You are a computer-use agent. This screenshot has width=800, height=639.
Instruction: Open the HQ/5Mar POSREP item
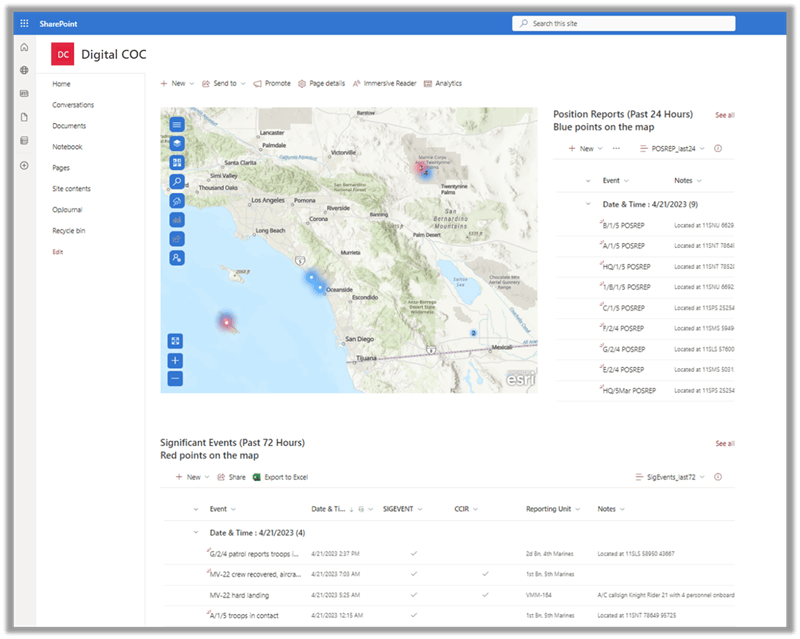tap(629, 390)
